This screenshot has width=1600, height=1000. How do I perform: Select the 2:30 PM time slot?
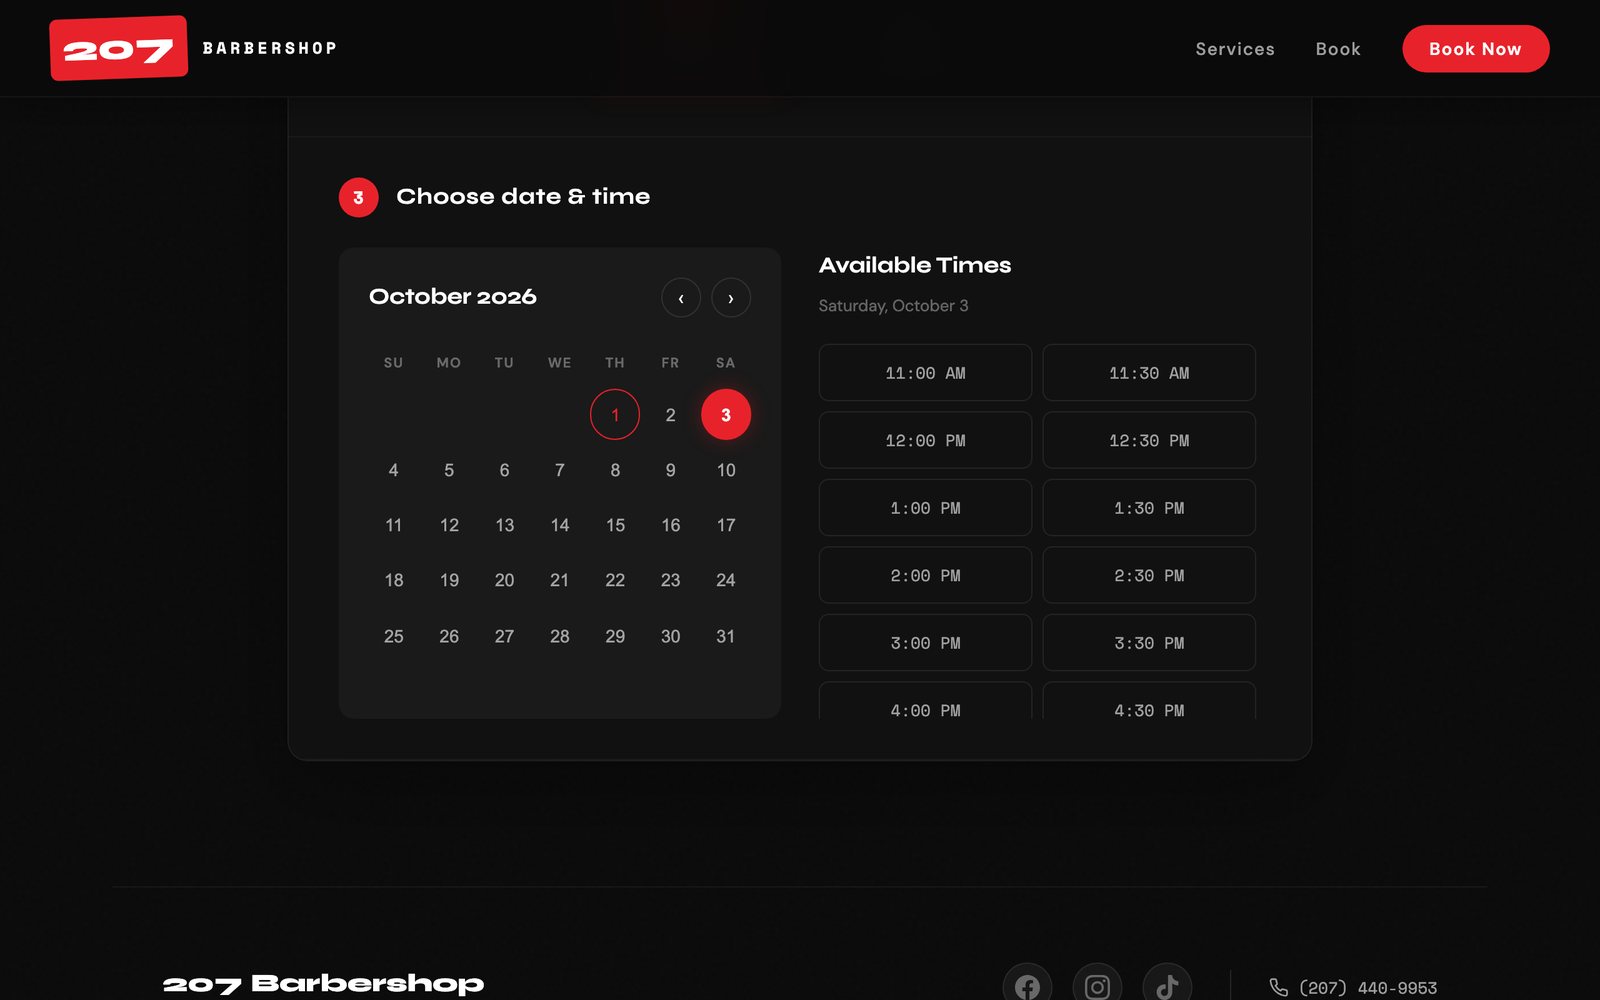click(1149, 575)
